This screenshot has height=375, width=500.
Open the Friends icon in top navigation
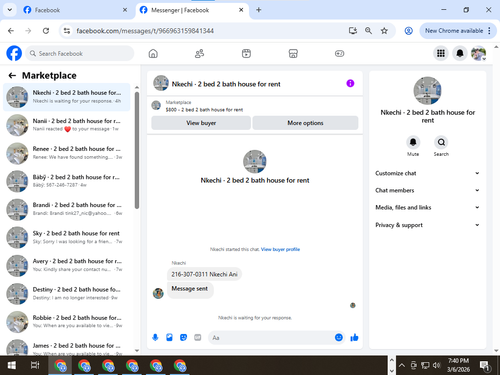(x=199, y=53)
